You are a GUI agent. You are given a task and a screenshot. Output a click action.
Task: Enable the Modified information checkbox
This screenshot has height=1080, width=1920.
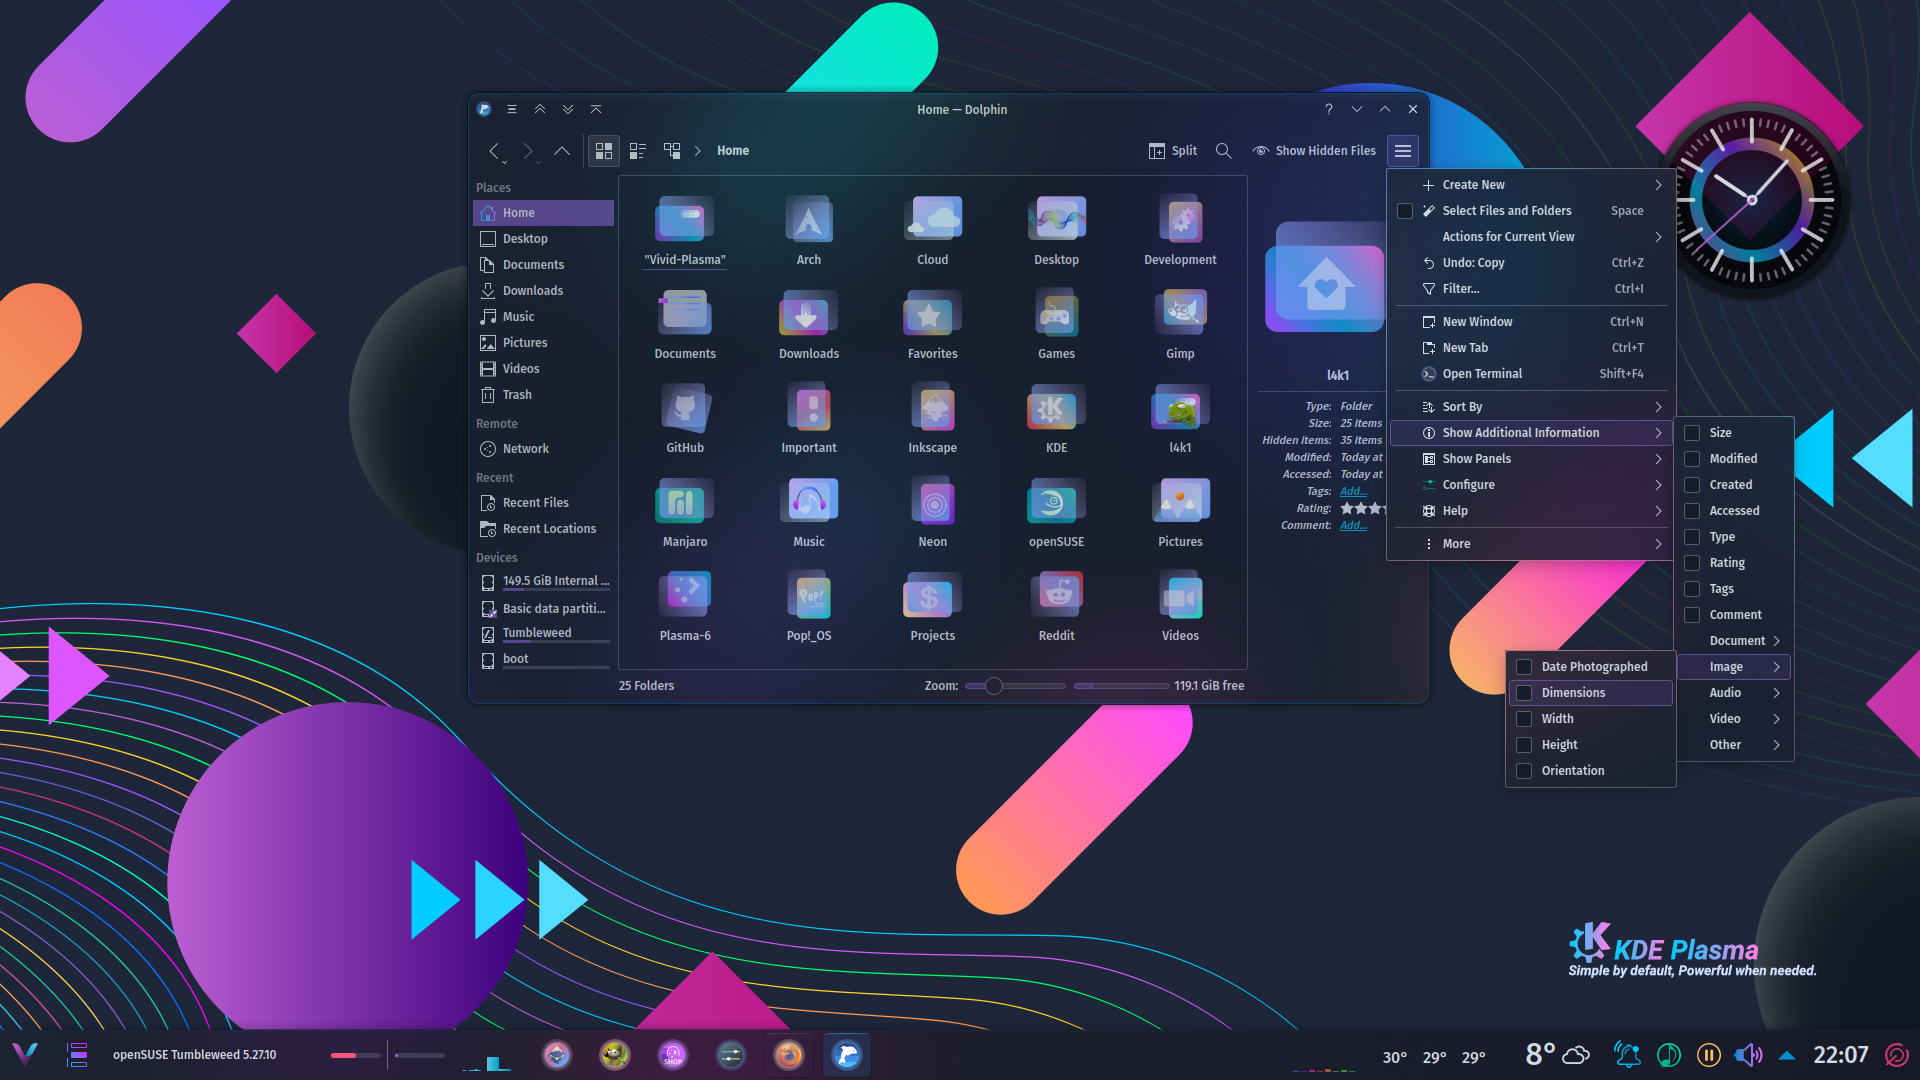pyautogui.click(x=1692, y=459)
